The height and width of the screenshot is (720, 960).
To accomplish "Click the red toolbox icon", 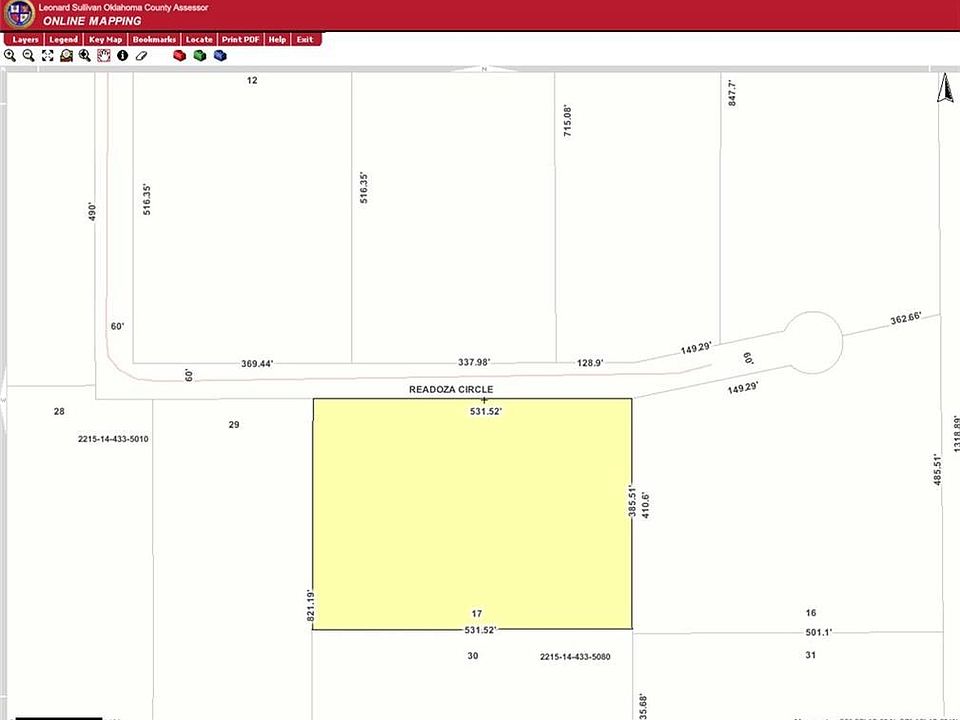I will click(180, 56).
